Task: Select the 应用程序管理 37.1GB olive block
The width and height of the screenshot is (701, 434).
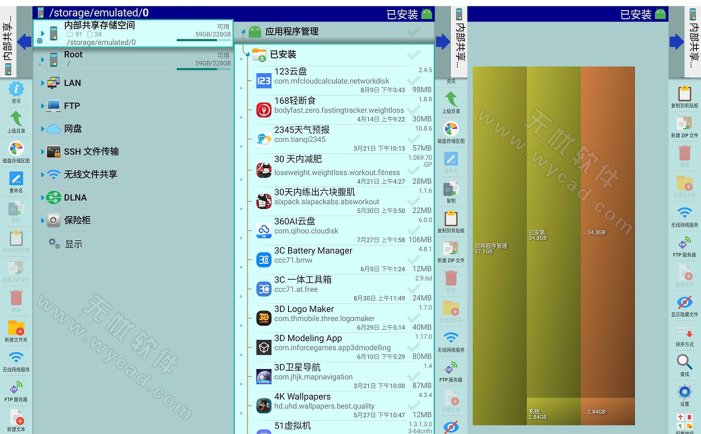Action: 500,245
